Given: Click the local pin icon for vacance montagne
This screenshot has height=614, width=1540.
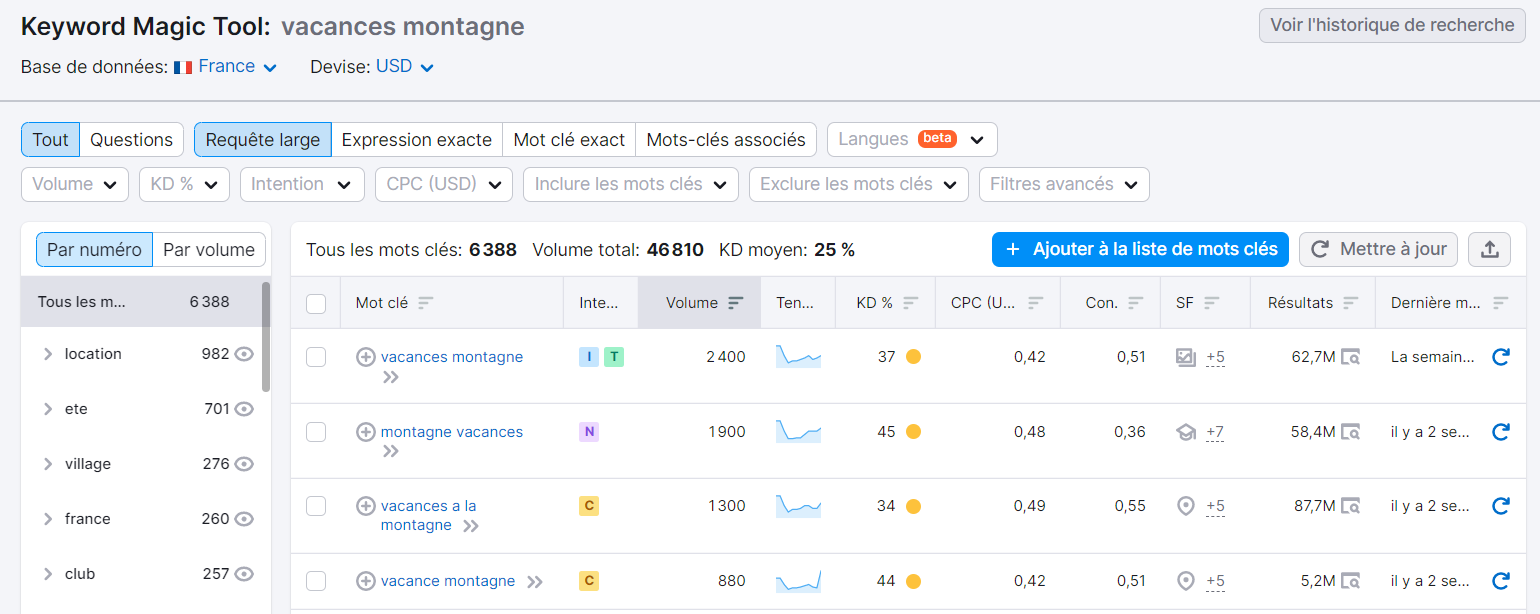Looking at the screenshot, I should [1186, 581].
